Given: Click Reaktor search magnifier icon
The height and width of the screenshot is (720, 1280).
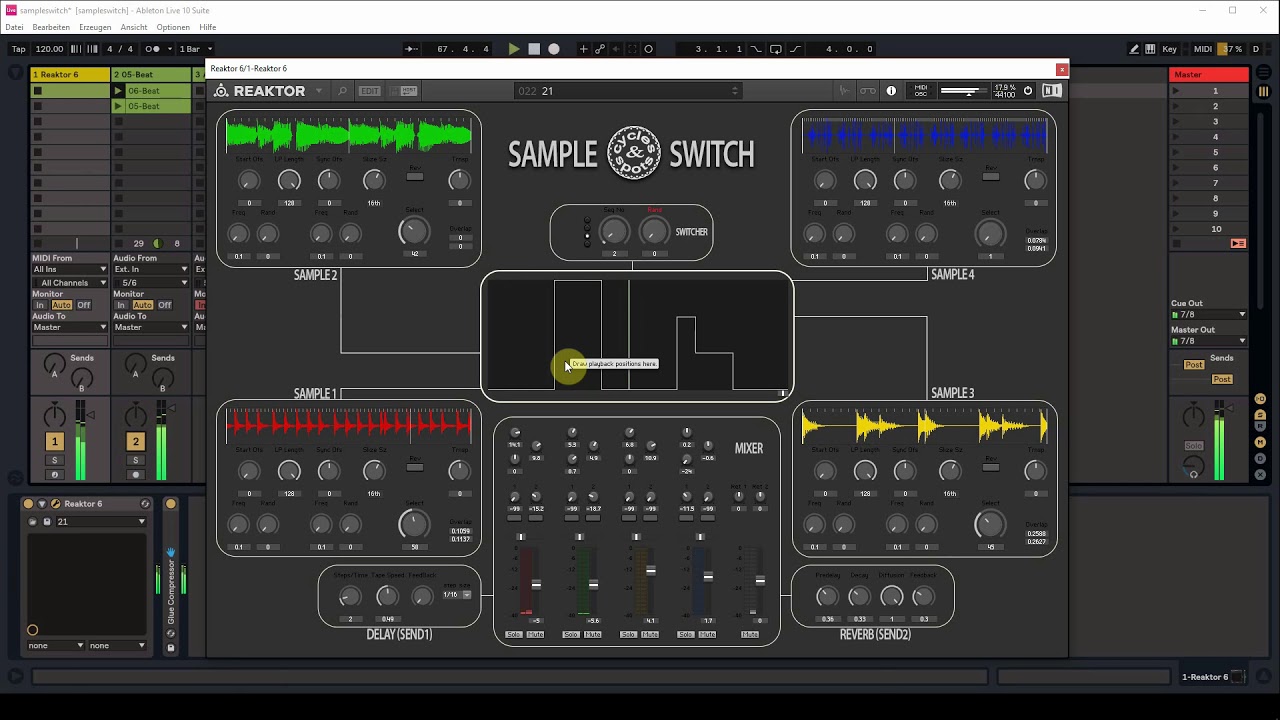Looking at the screenshot, I should point(342,91).
